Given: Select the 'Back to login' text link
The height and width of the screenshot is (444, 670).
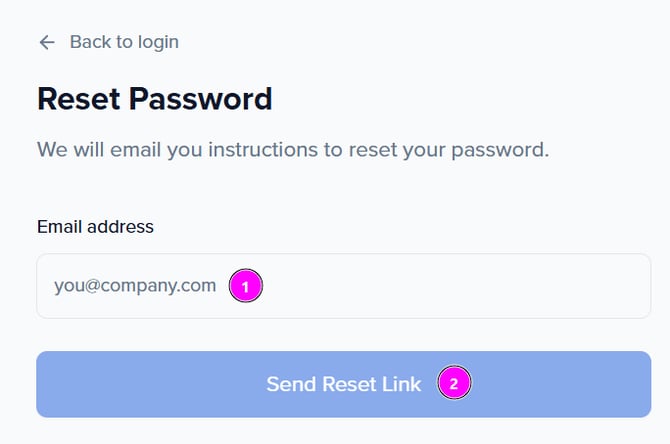Looking at the screenshot, I should click(x=124, y=42).
